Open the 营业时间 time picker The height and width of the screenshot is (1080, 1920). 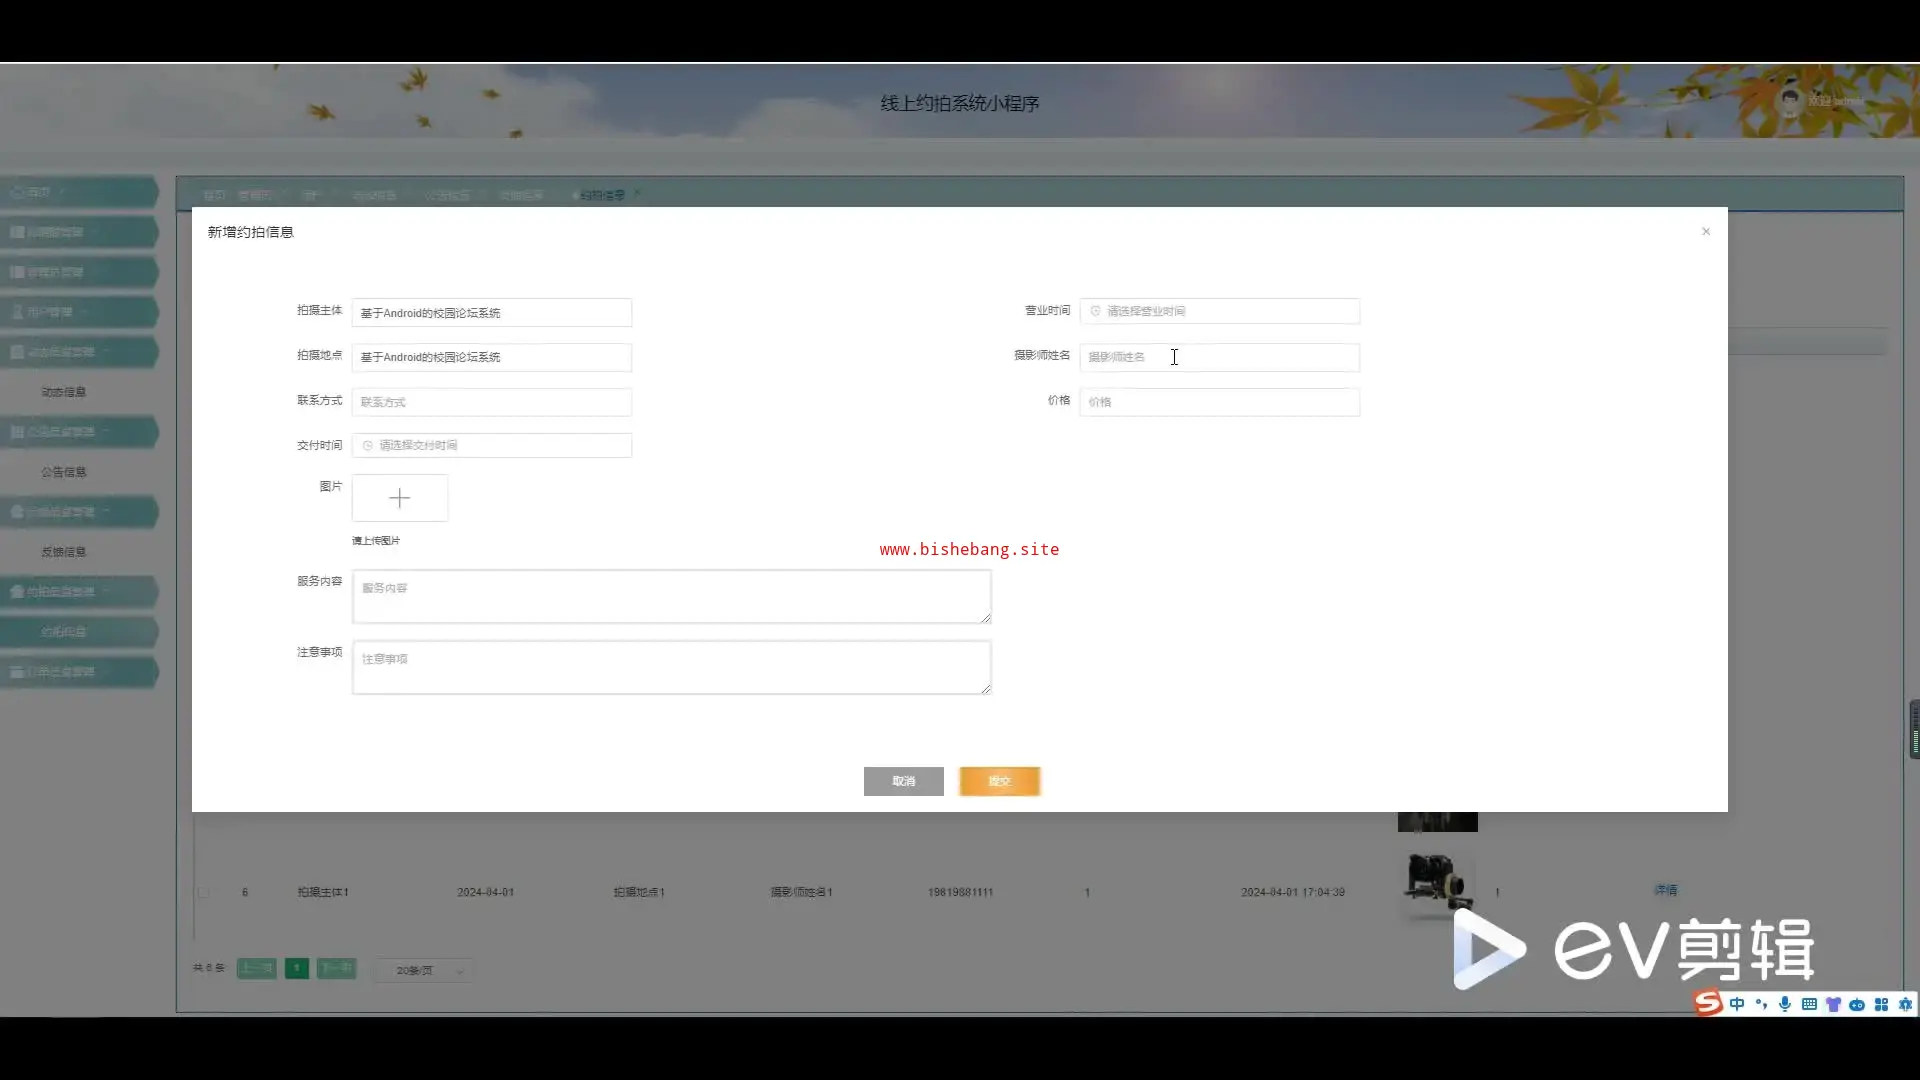pos(1219,311)
